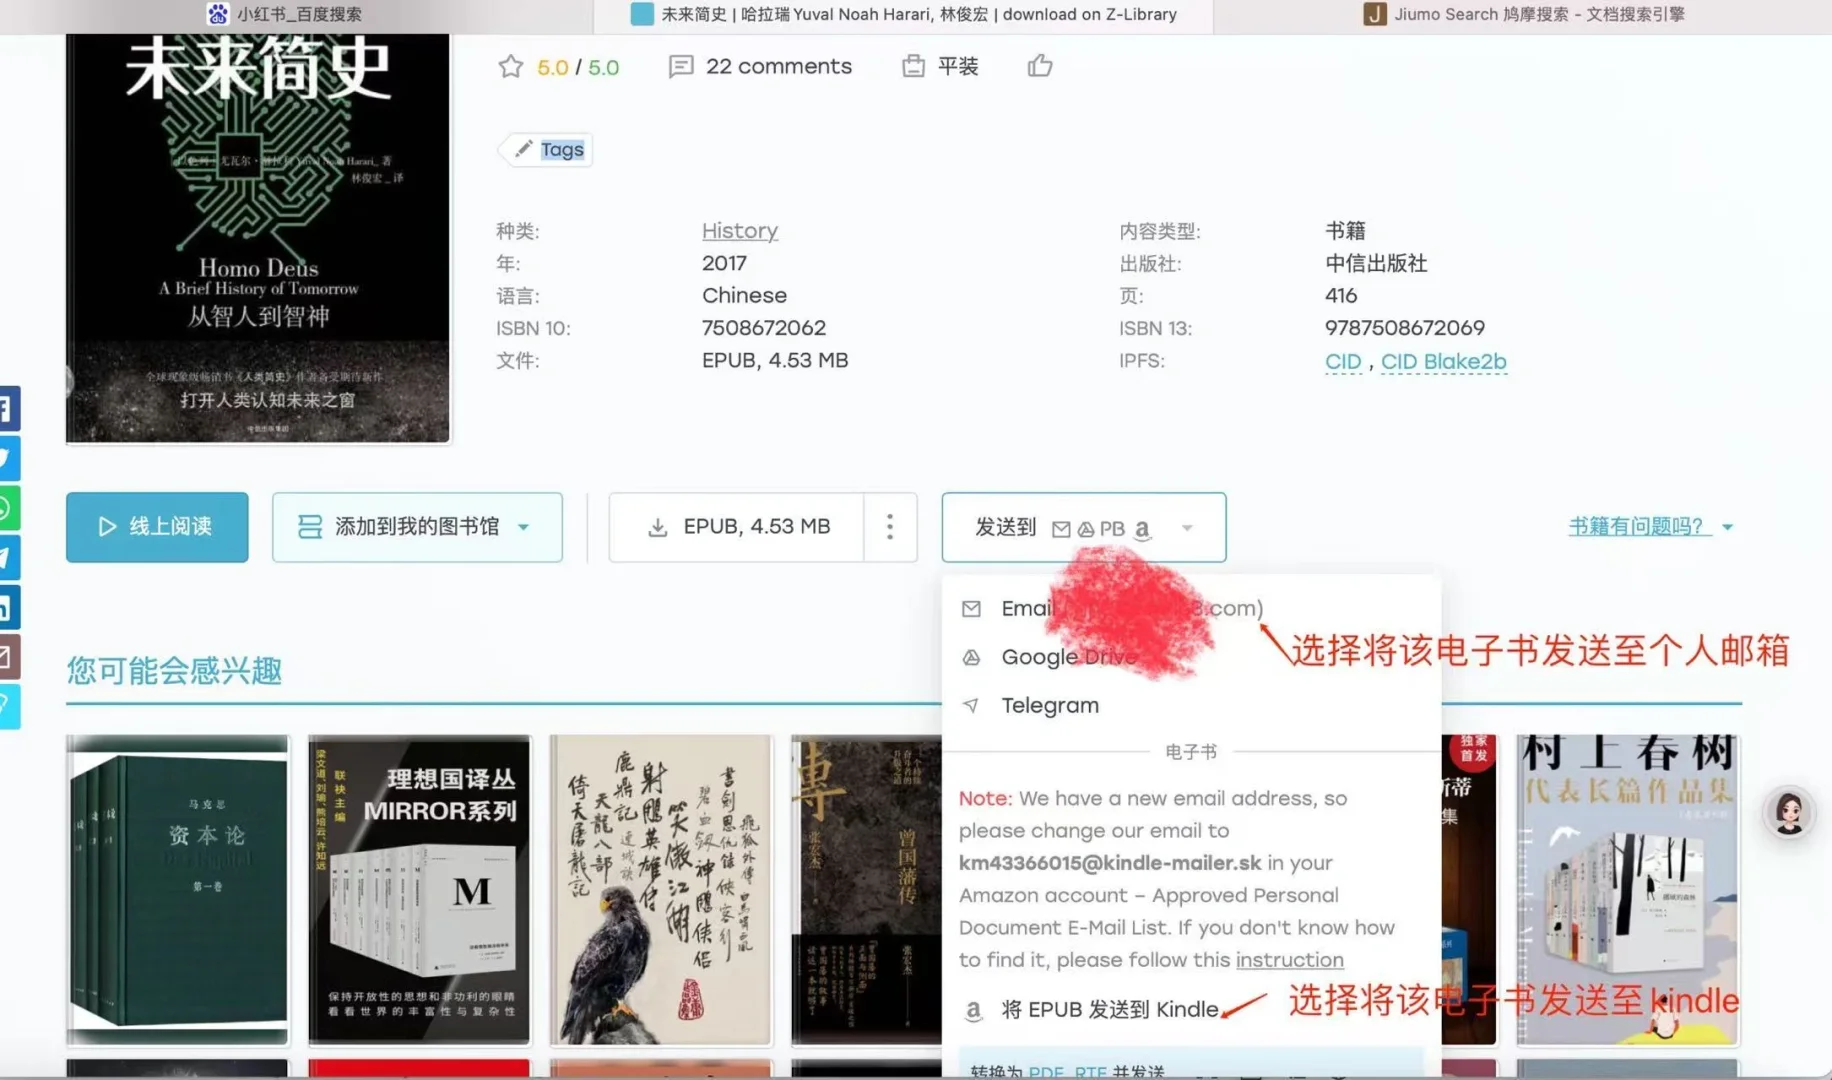
Task: Click the avatar chat assistant icon
Action: [x=1789, y=814]
